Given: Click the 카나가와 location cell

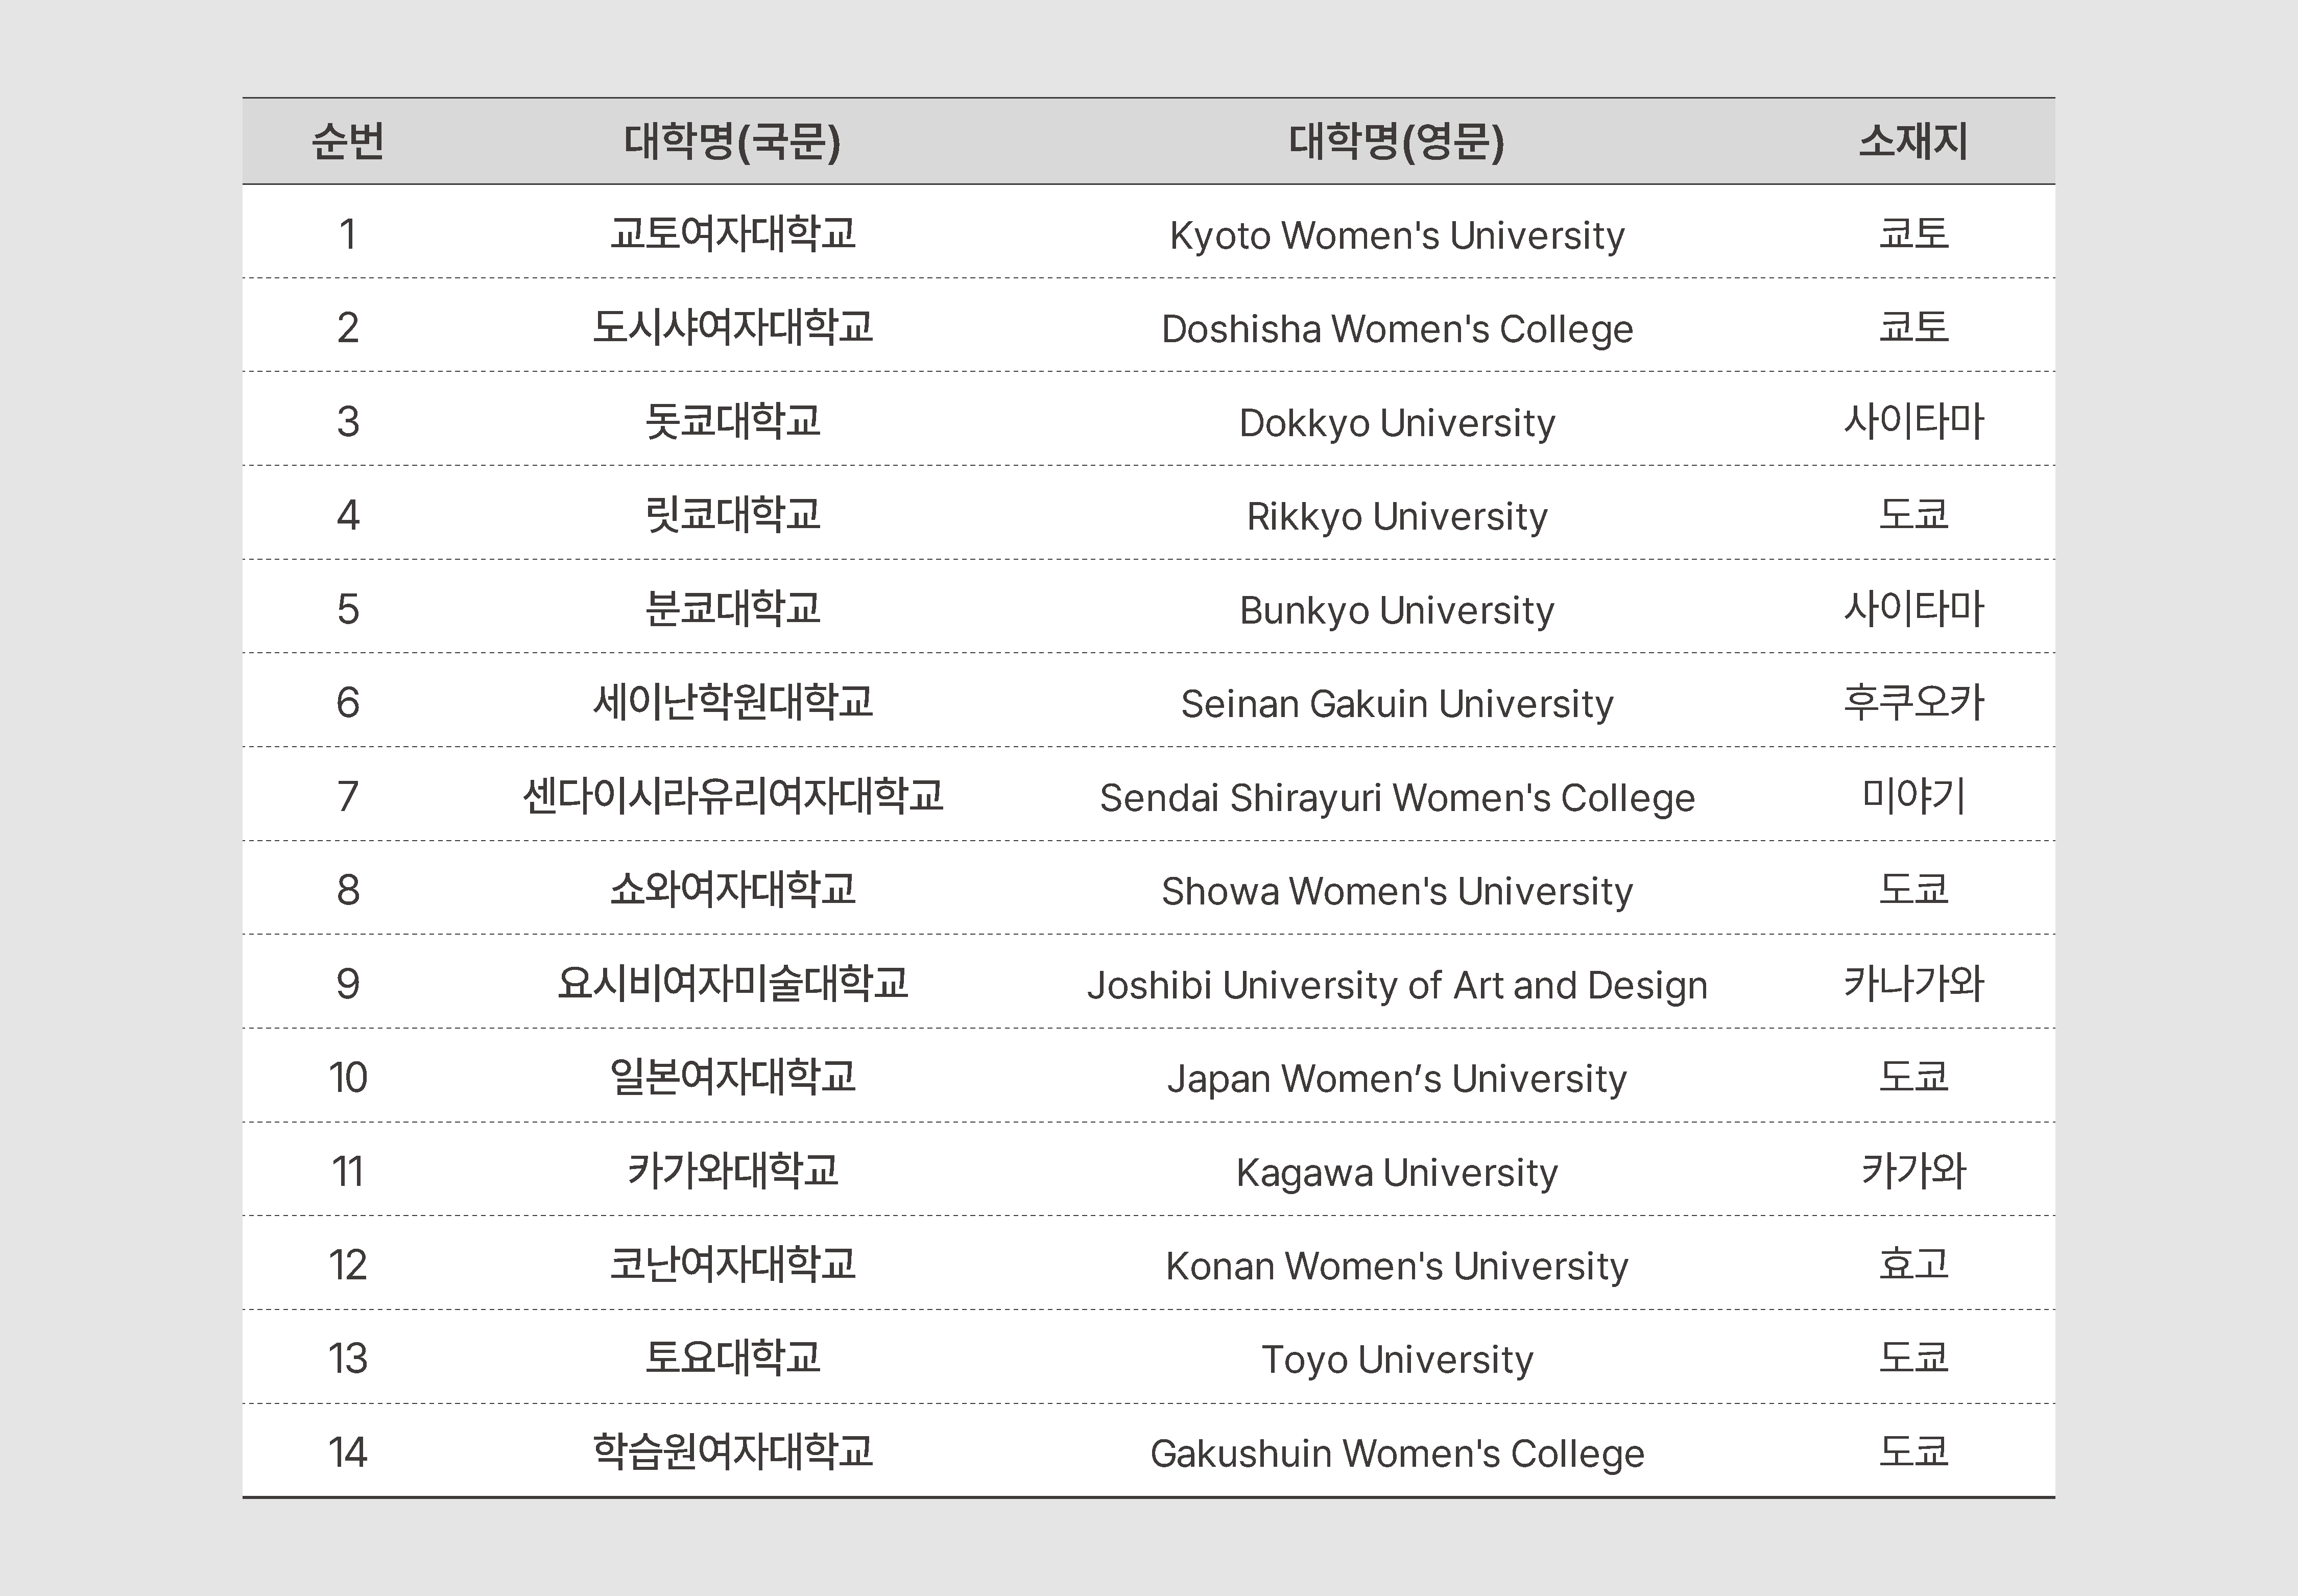Looking at the screenshot, I should click(x=1913, y=983).
